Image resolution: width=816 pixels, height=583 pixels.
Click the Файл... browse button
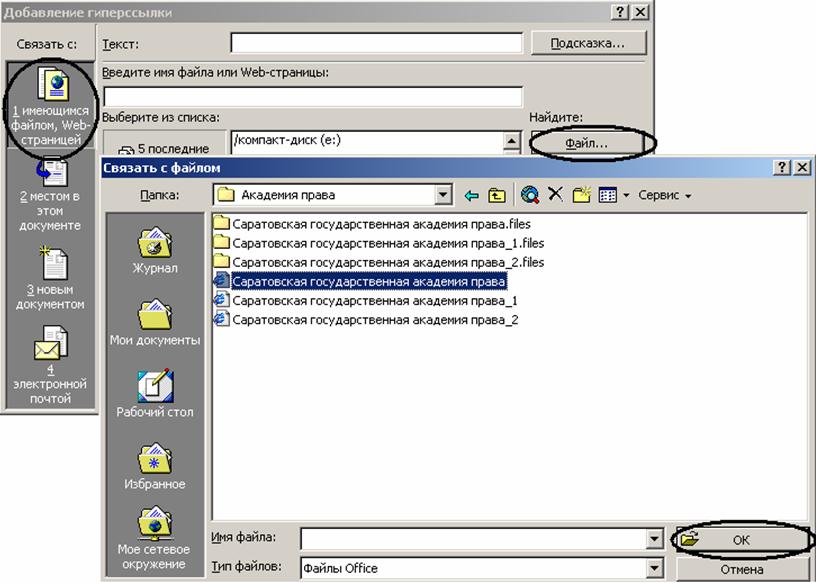pyautogui.click(x=586, y=143)
